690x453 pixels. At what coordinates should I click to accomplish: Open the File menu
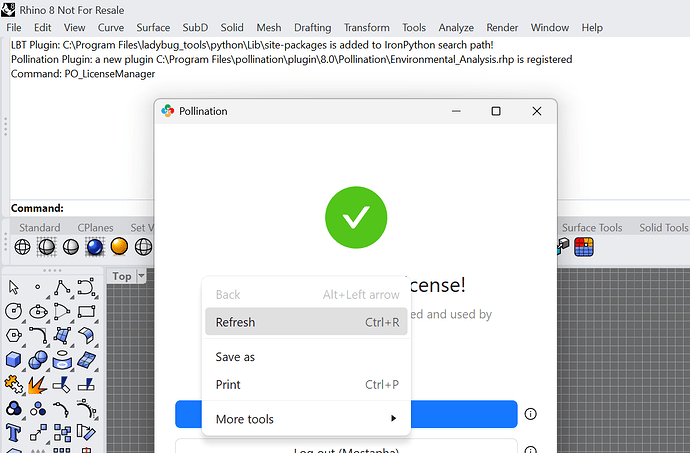(x=14, y=28)
